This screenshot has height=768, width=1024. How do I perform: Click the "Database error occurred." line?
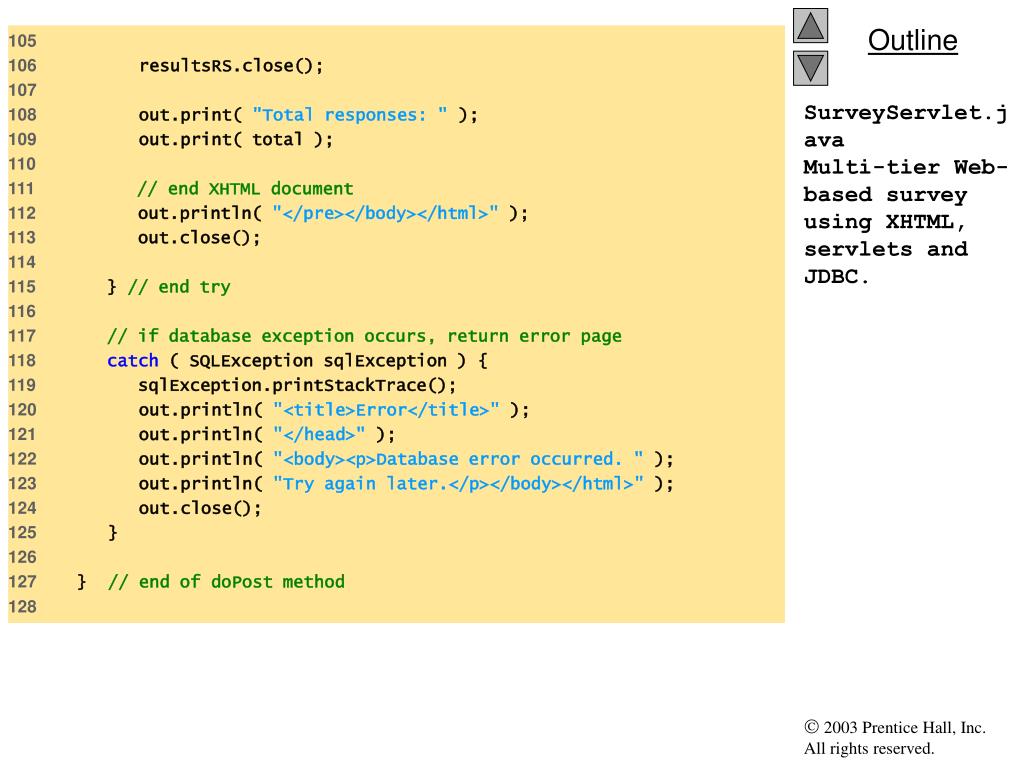[x=406, y=459]
